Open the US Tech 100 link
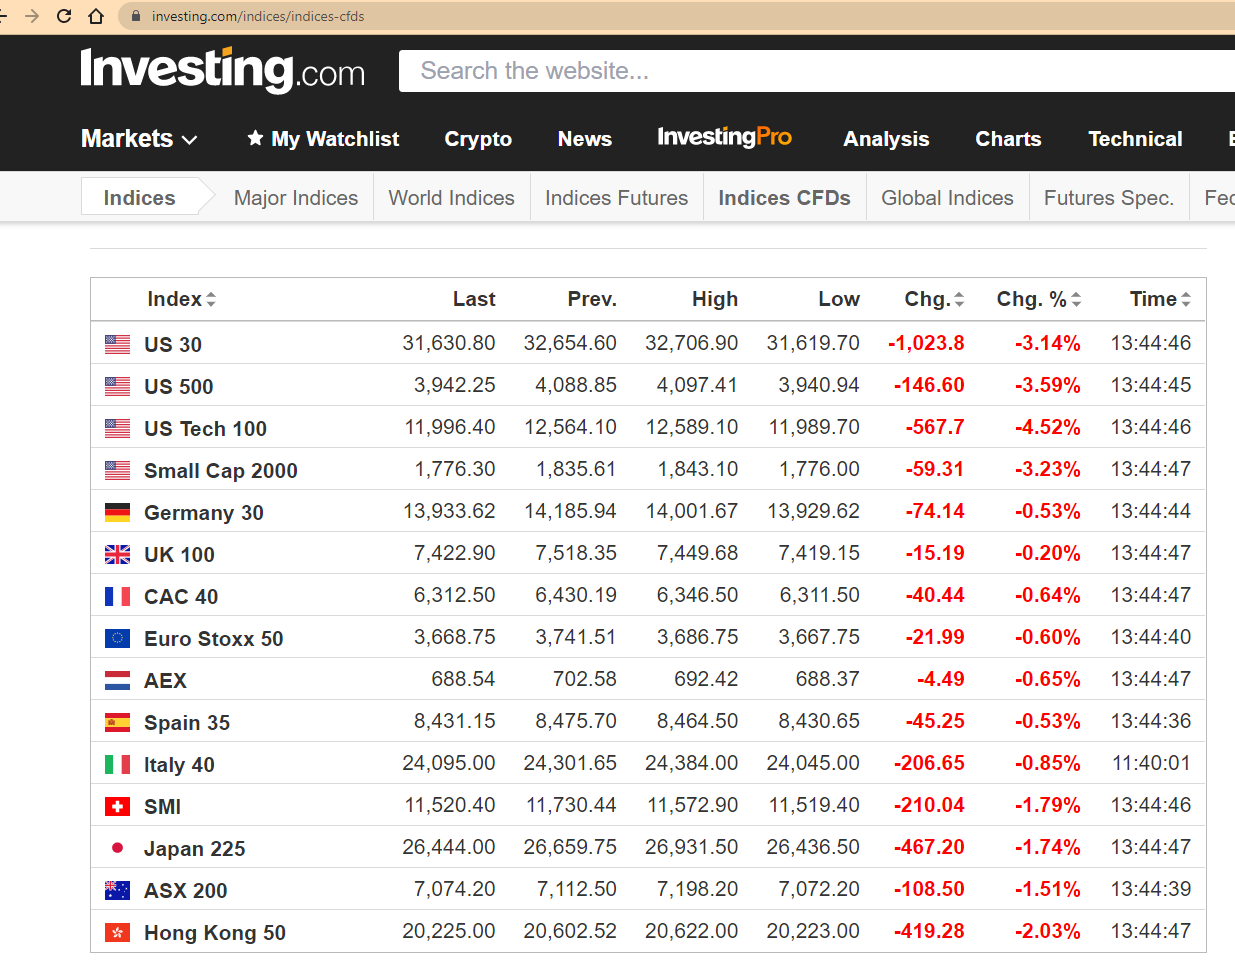This screenshot has width=1235, height=960. pyautogui.click(x=205, y=429)
